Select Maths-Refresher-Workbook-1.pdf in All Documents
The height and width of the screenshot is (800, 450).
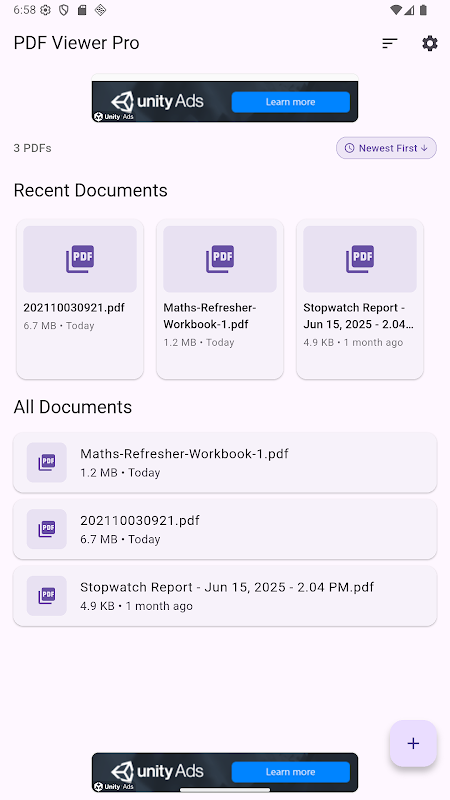[225, 463]
